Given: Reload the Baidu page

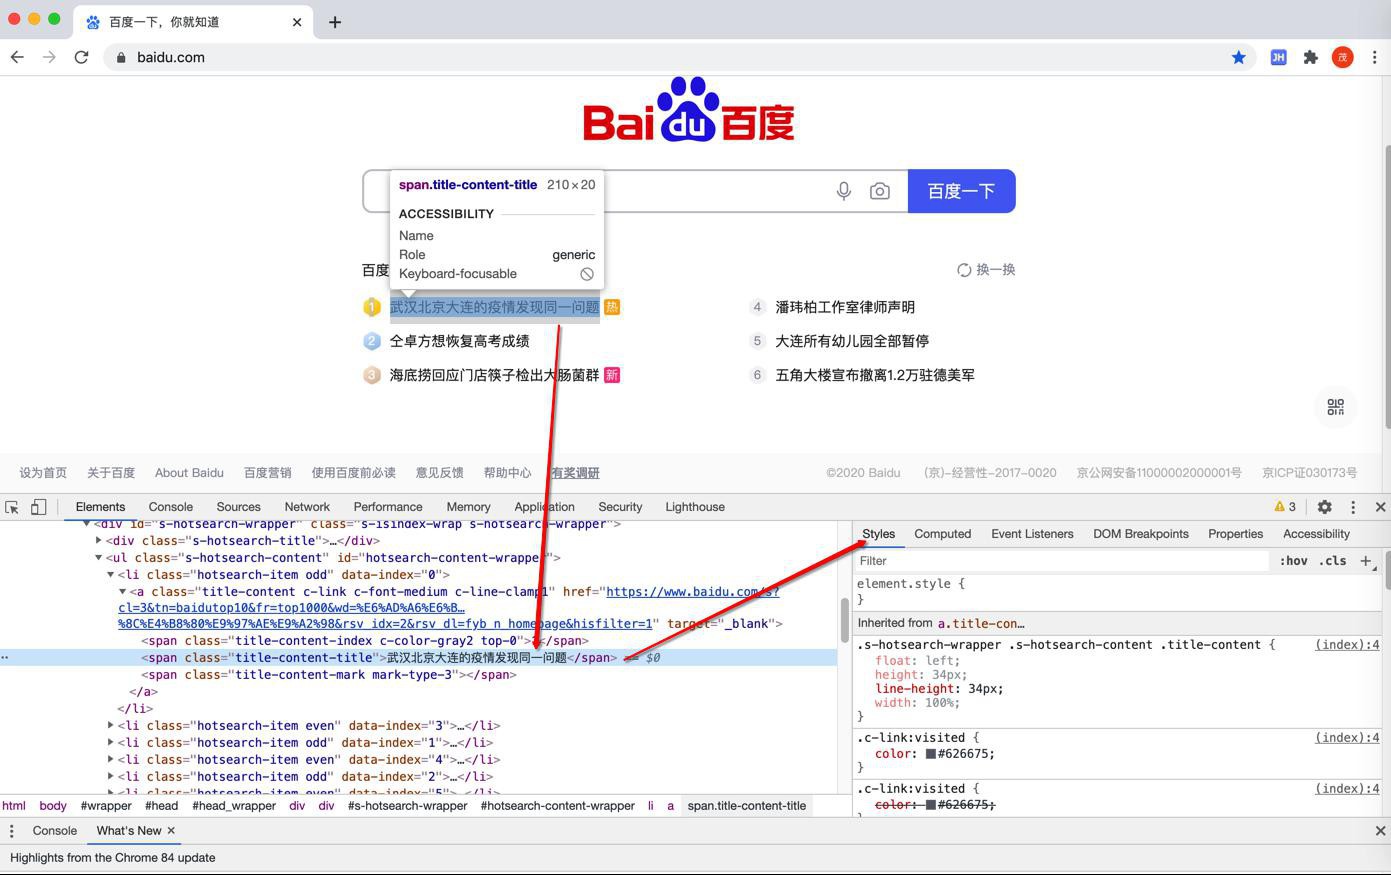Looking at the screenshot, I should (x=81, y=57).
